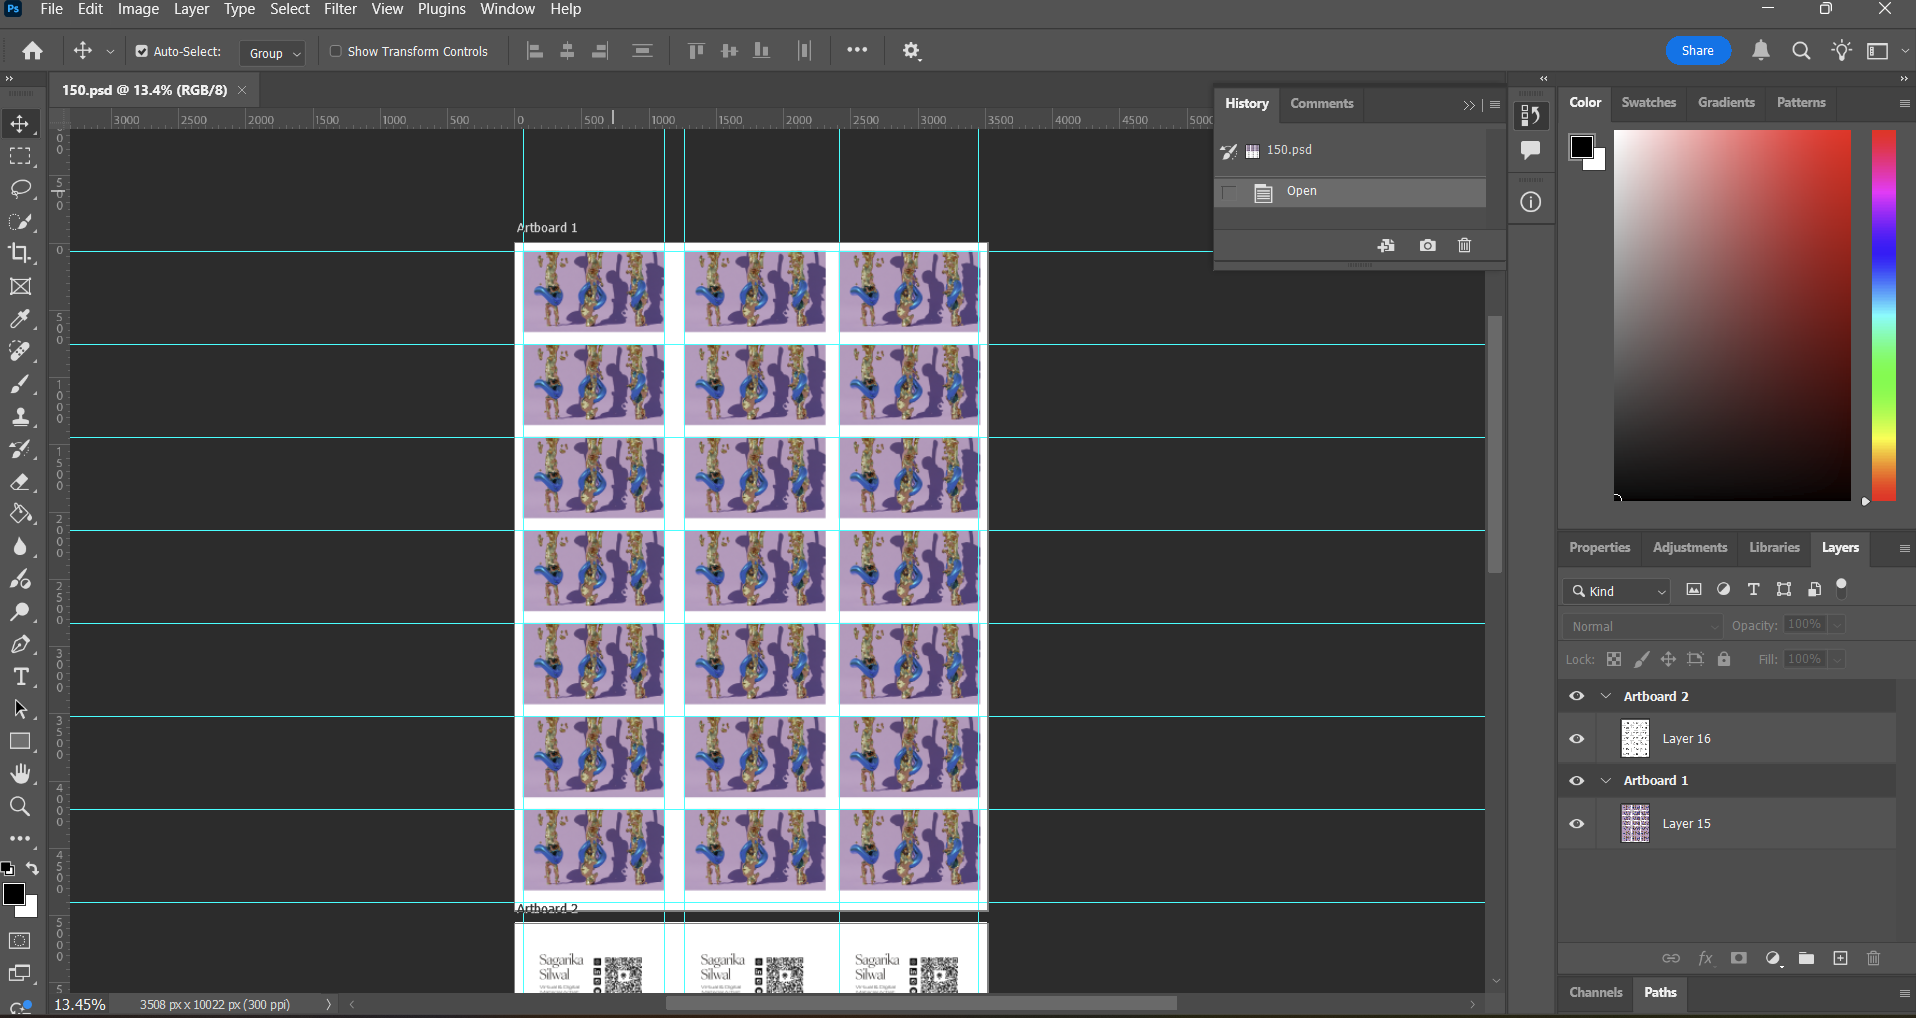
Task: Close the 150.psd document tab
Action: [242, 90]
